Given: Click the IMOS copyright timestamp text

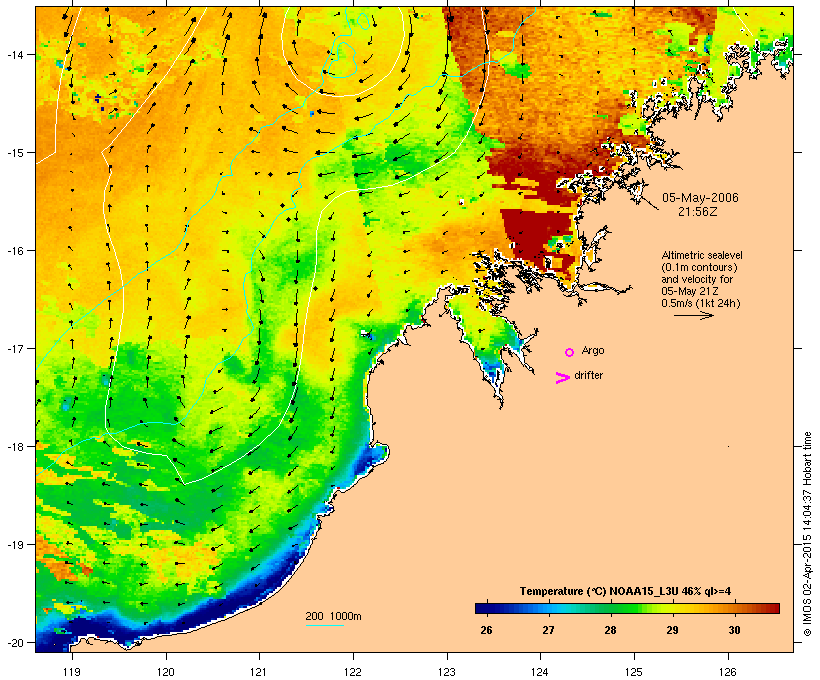Looking at the screenshot, I should click(807, 534).
